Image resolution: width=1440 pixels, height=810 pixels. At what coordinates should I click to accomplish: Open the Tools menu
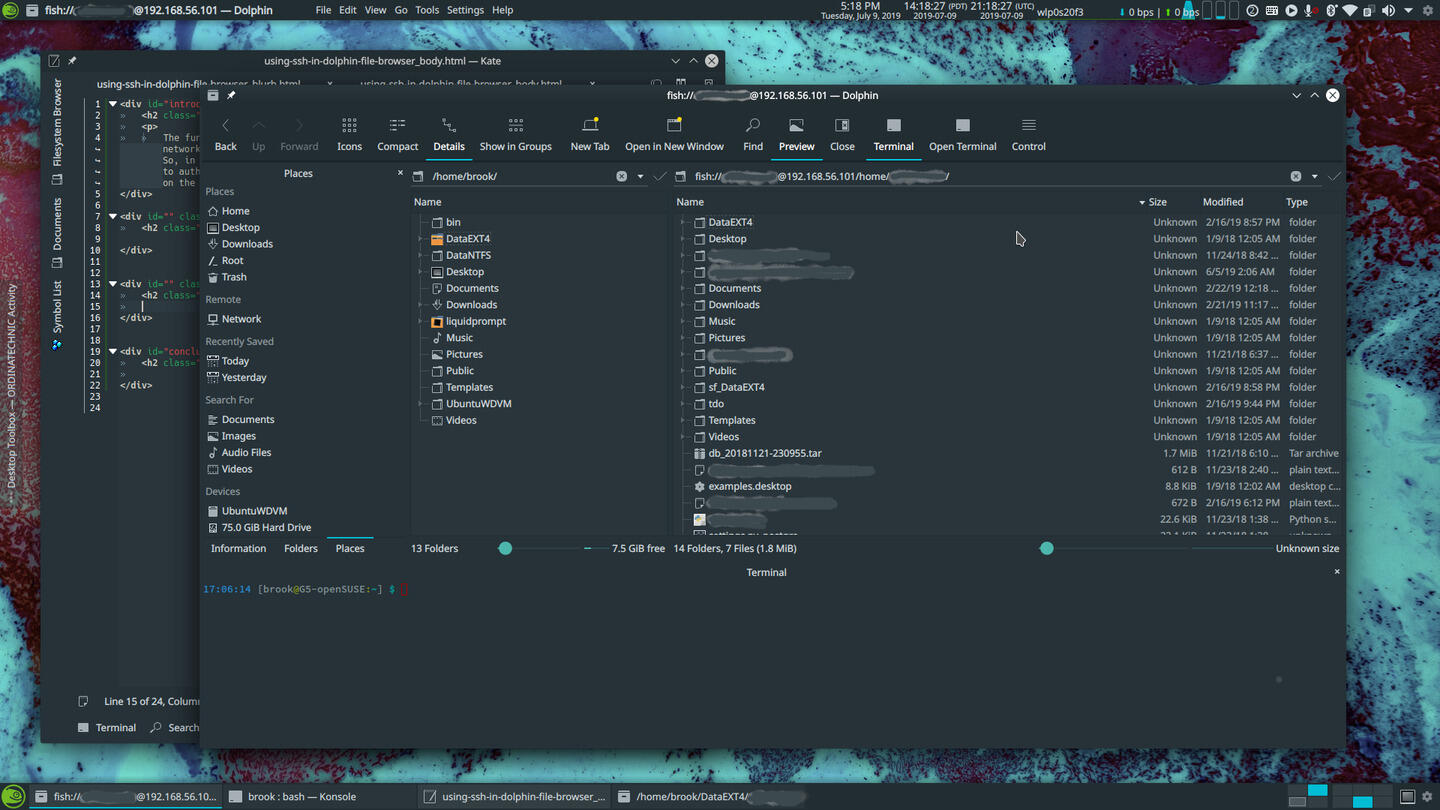[x=427, y=10]
